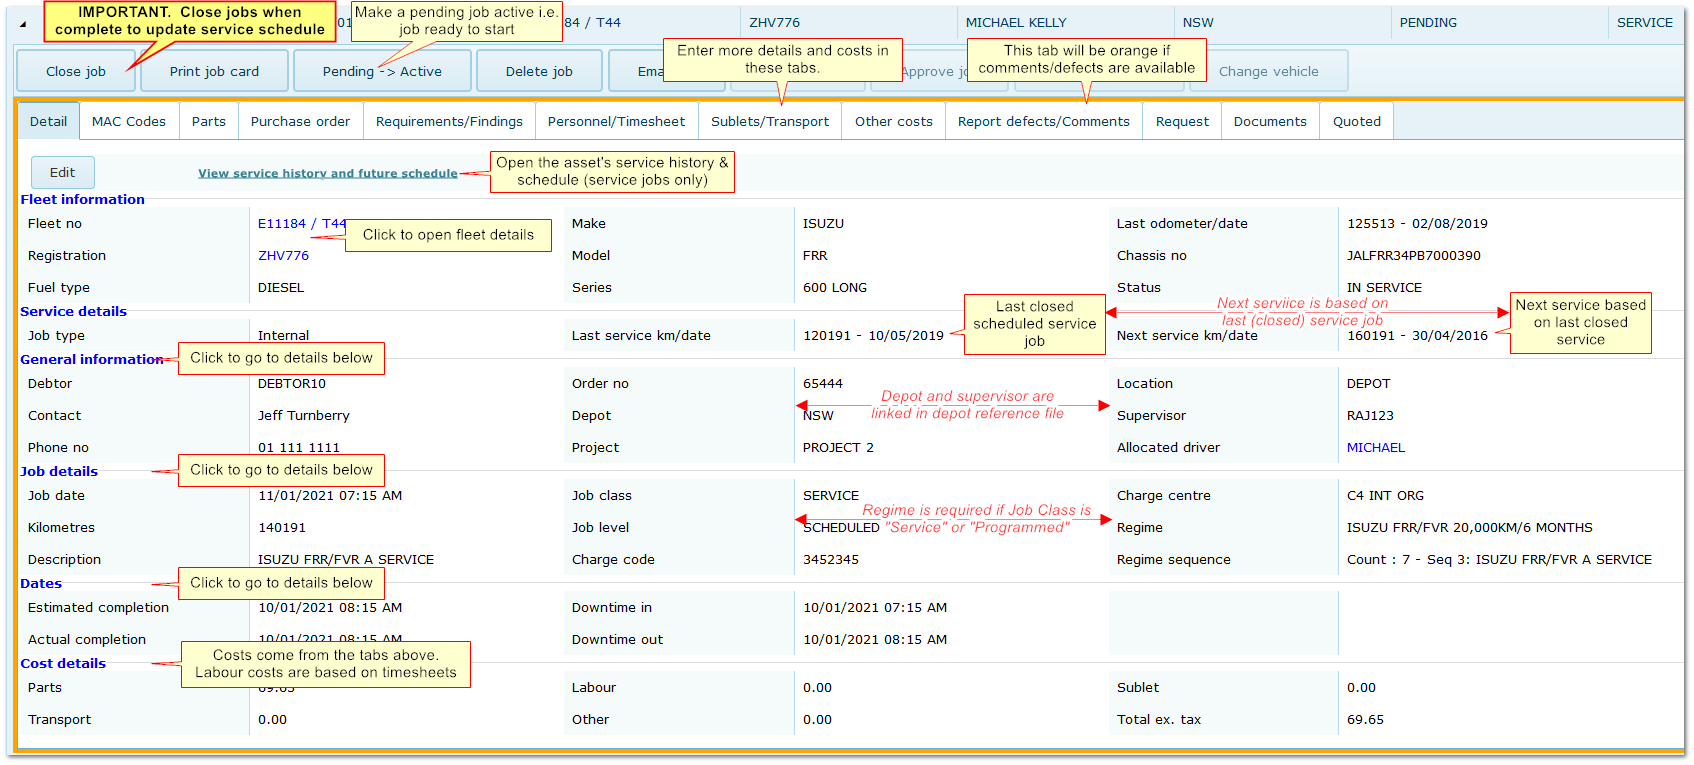Open Report defects/Comments tab
The image size is (1694, 765).
[1043, 122]
